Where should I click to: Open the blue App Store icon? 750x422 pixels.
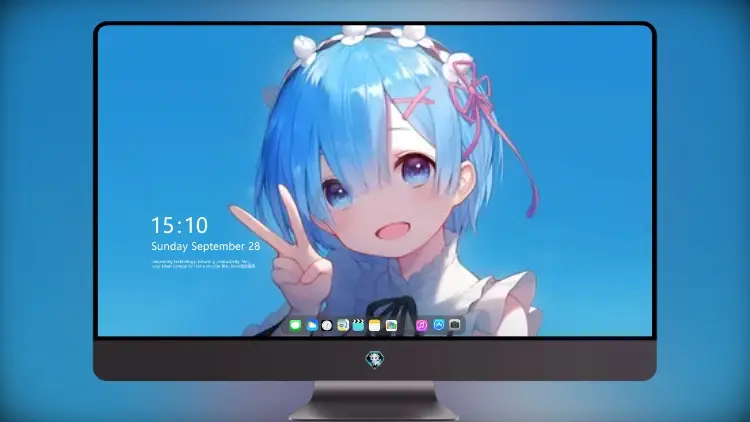[439, 325]
